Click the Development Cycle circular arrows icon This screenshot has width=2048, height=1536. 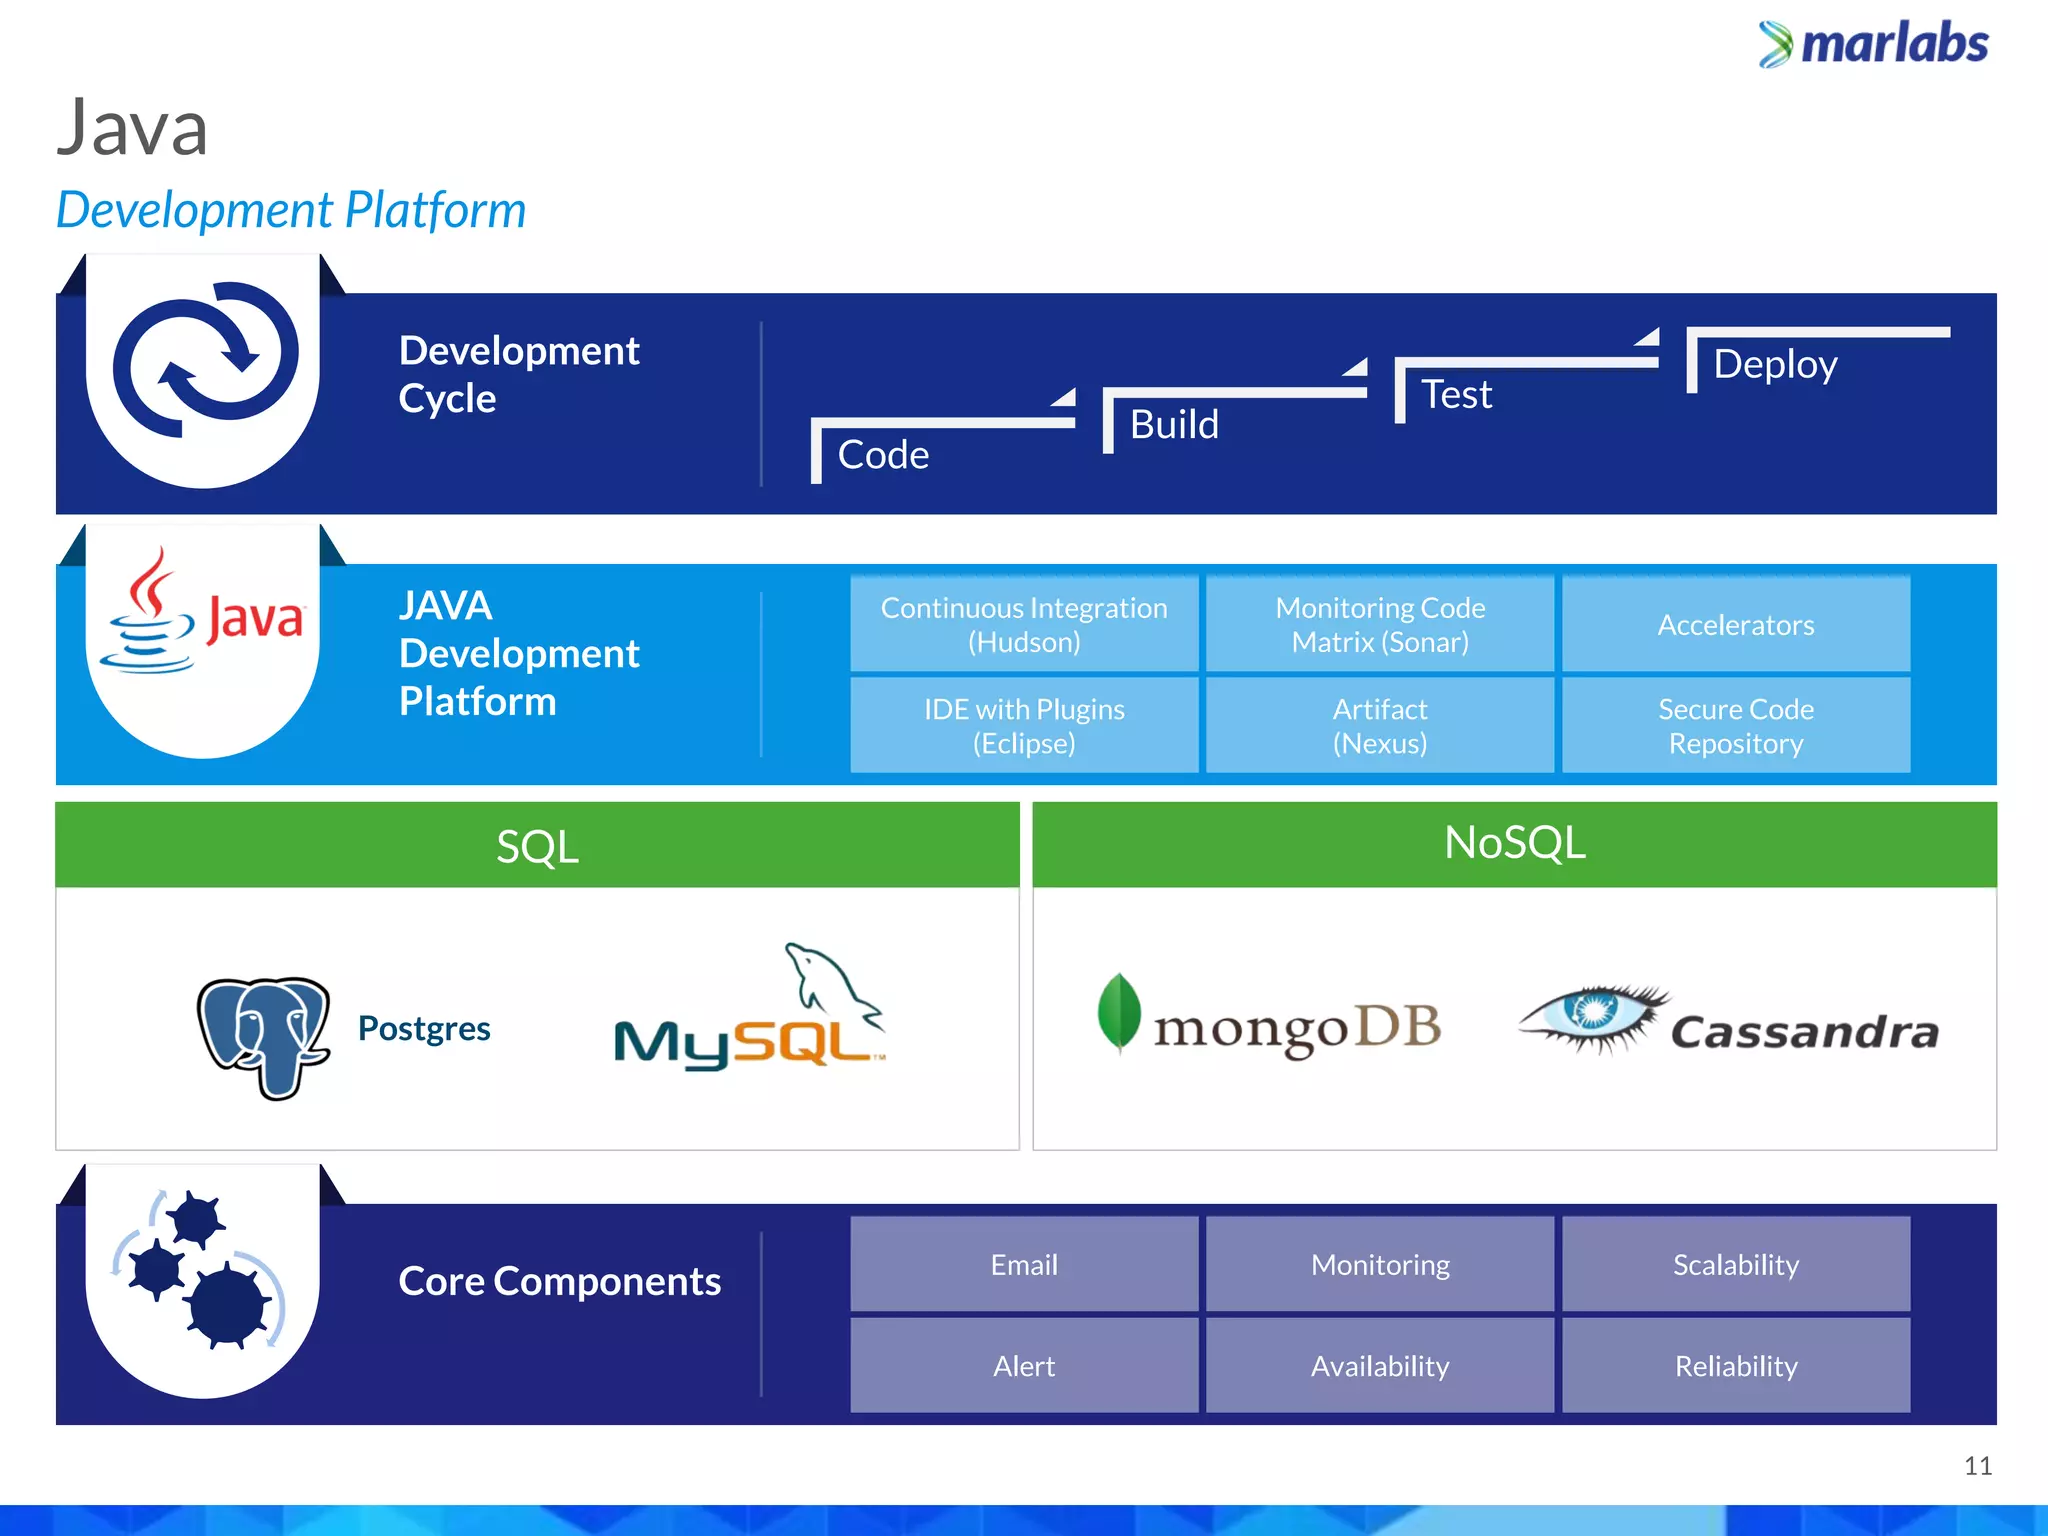[x=205, y=360]
